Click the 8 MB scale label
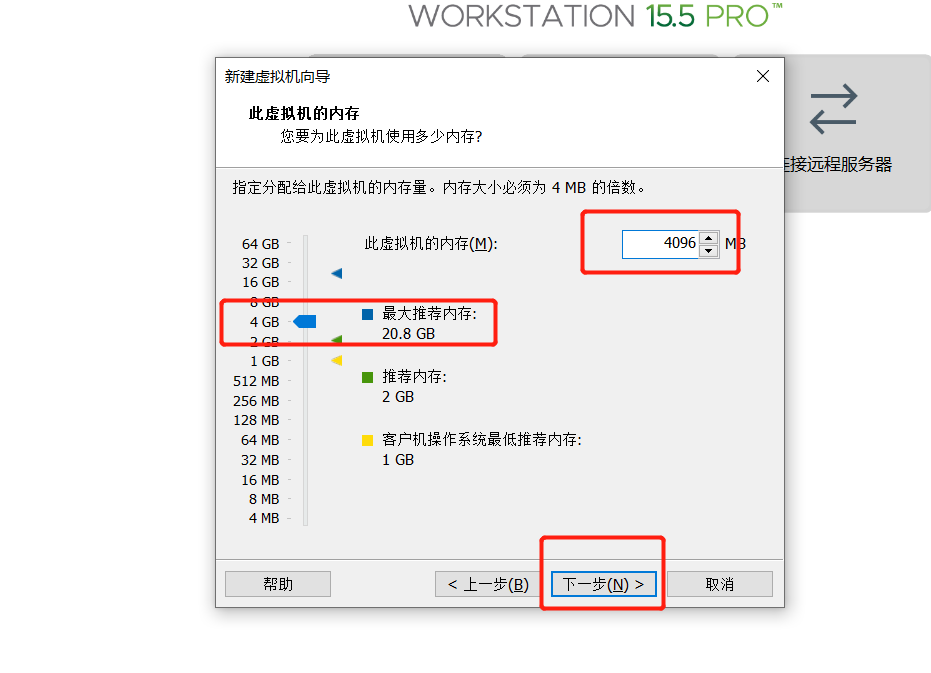This screenshot has width=931, height=673. tap(264, 499)
